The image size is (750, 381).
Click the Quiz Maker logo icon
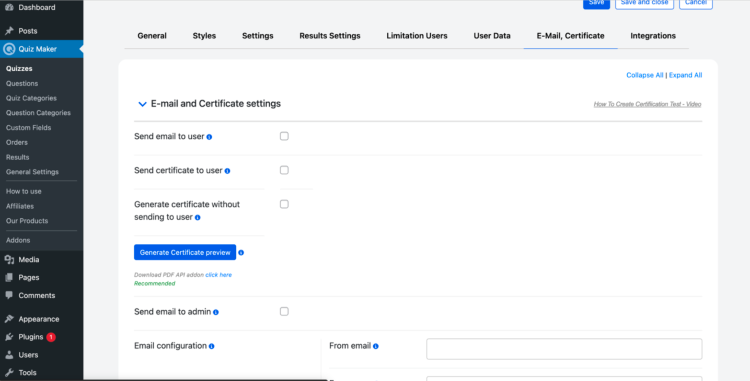click(x=9, y=49)
